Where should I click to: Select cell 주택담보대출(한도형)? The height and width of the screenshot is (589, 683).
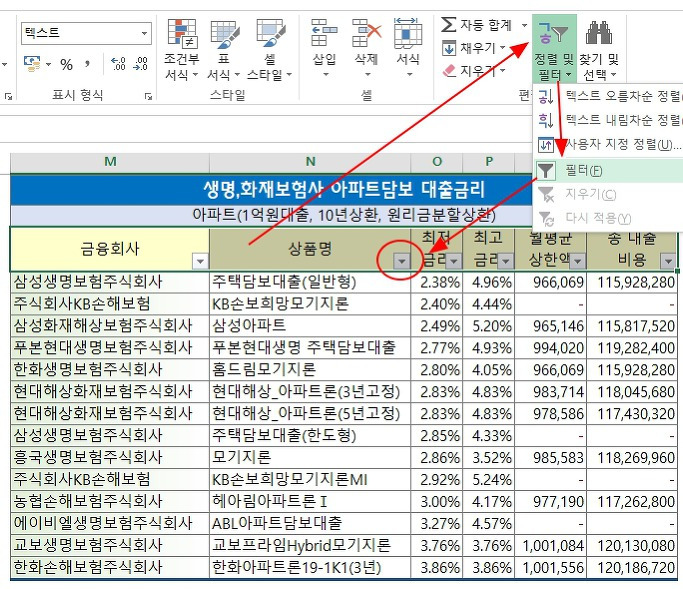coord(310,436)
